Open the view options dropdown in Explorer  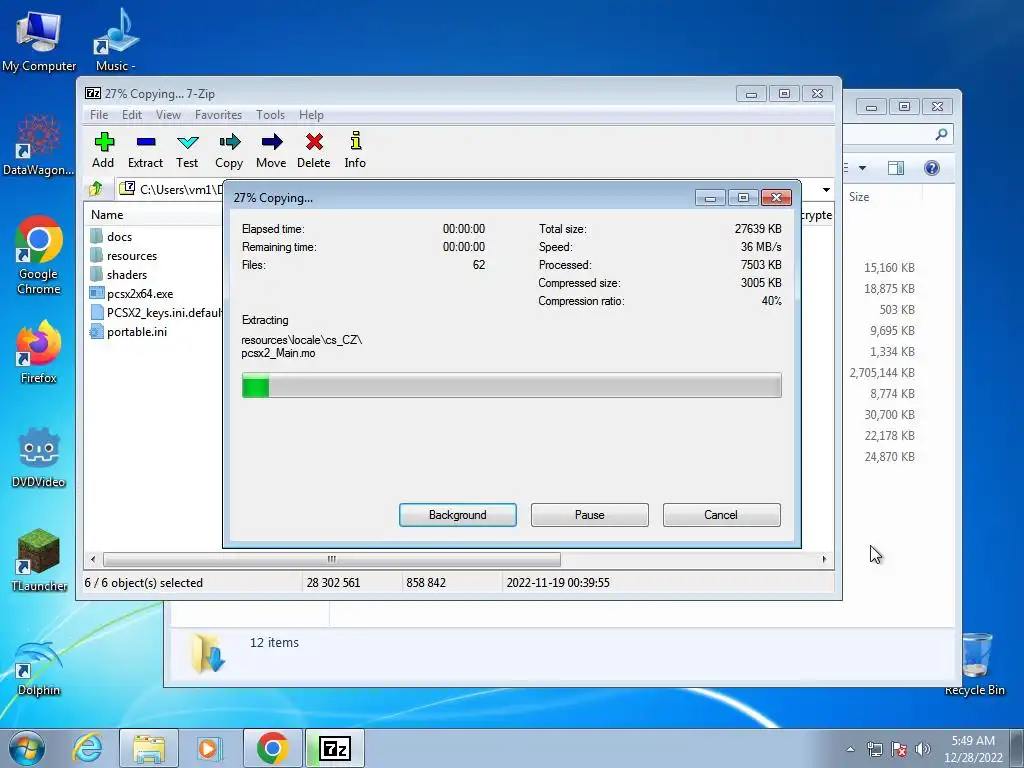click(x=862, y=168)
